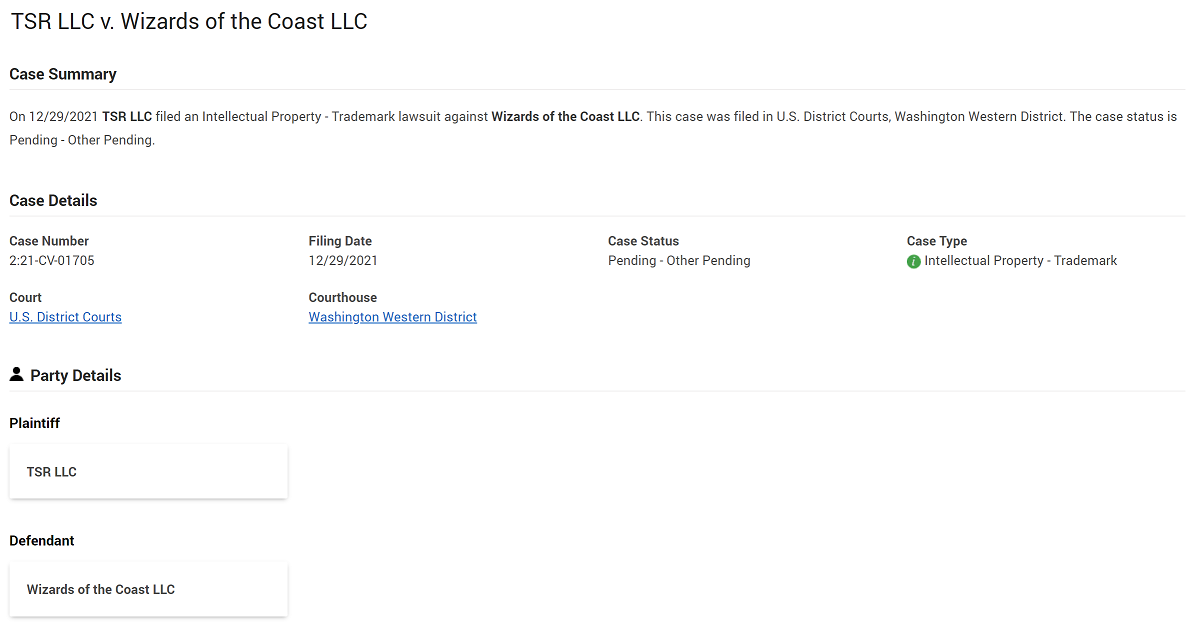Click the Plaintiff label
The width and height of the screenshot is (1186, 629).
(x=35, y=423)
